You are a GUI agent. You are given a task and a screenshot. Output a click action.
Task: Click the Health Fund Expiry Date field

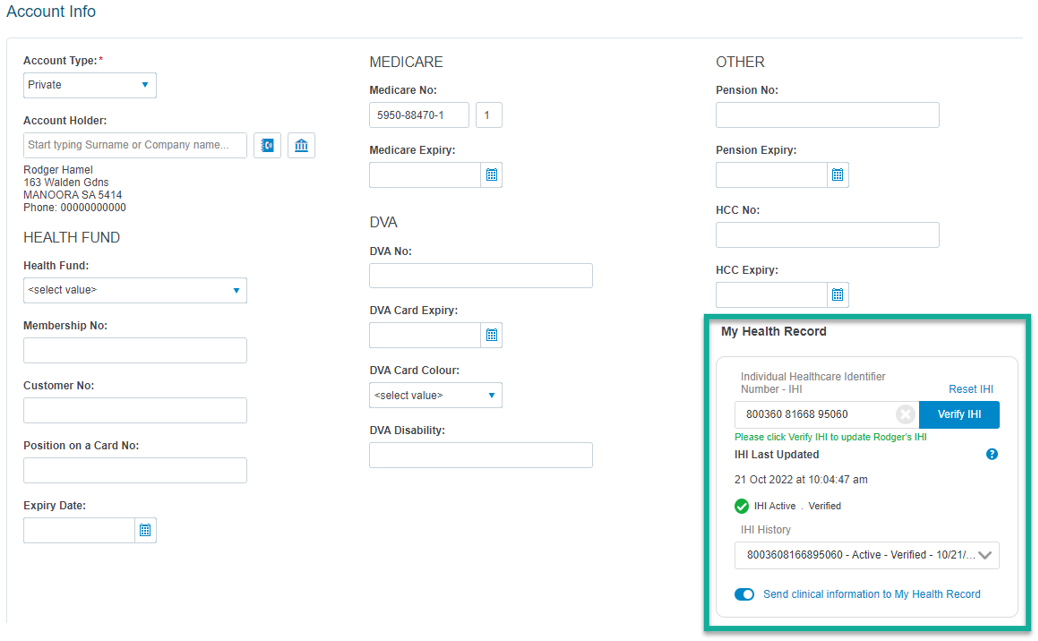point(79,530)
